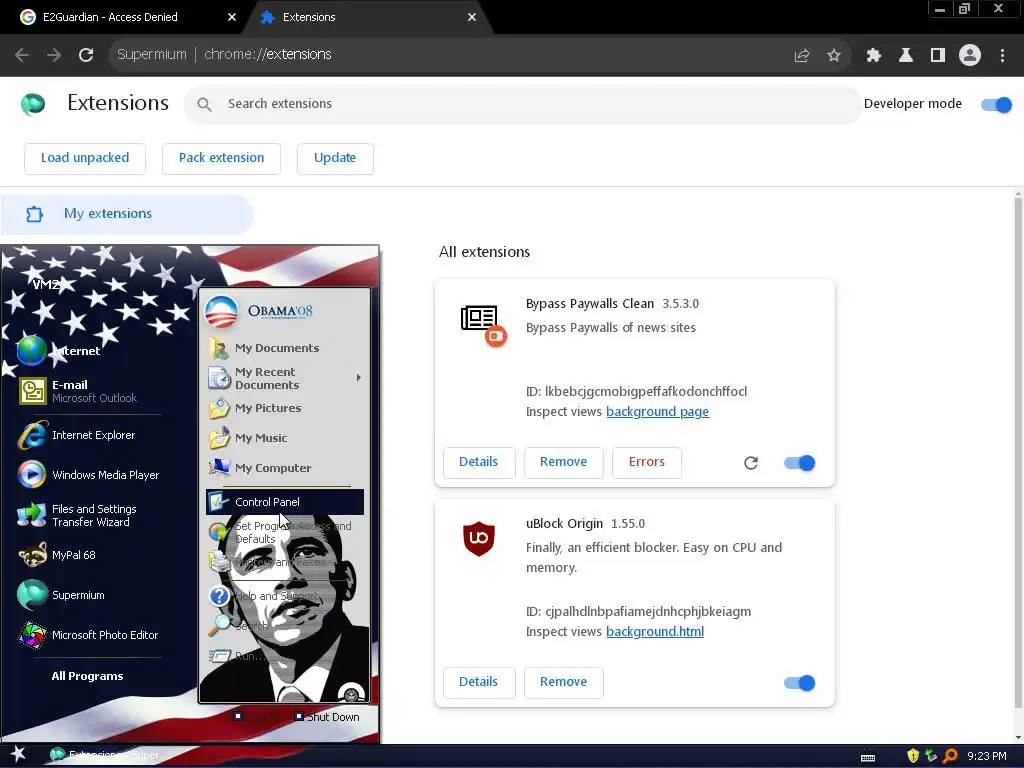Focus the Search extensions field
The image size is (1024, 768).
pos(522,104)
